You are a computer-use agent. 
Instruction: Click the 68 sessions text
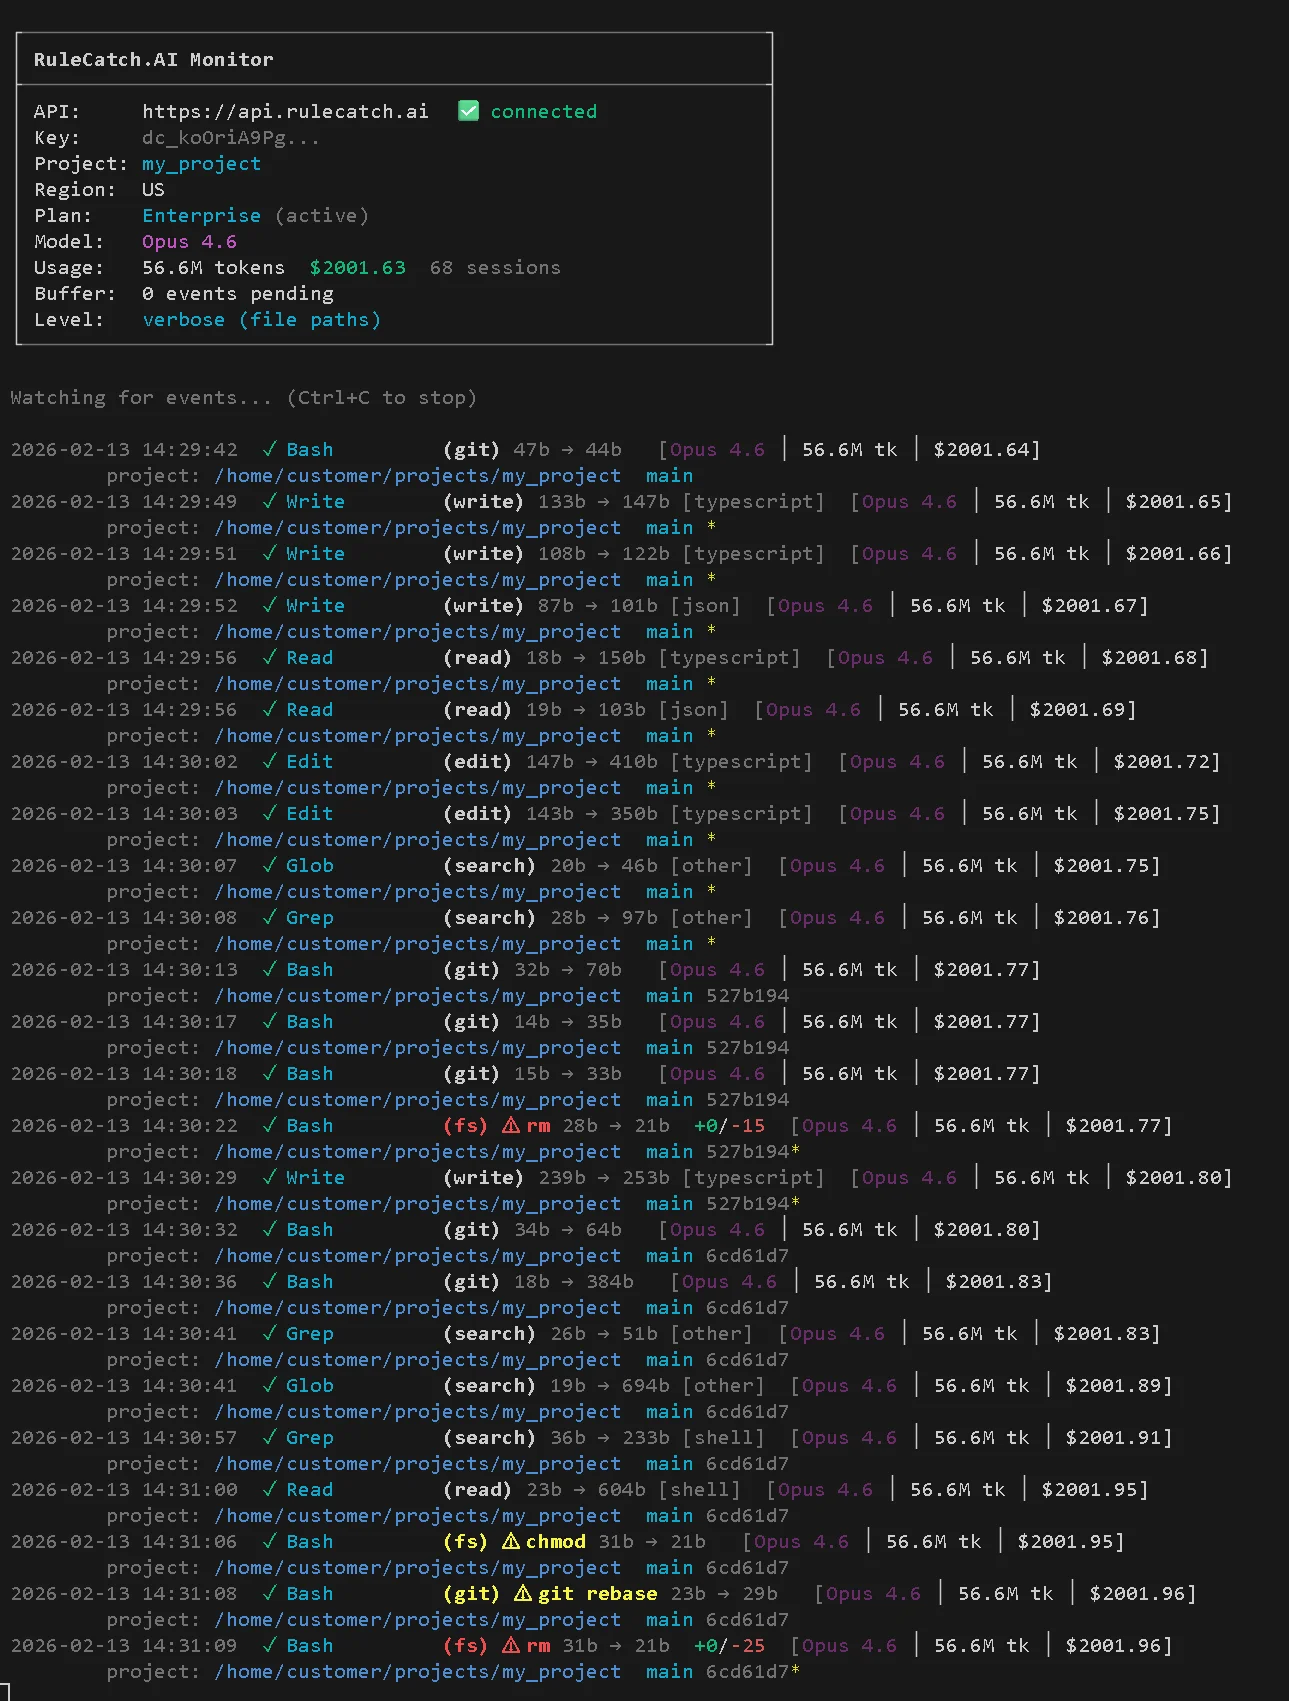[495, 267]
